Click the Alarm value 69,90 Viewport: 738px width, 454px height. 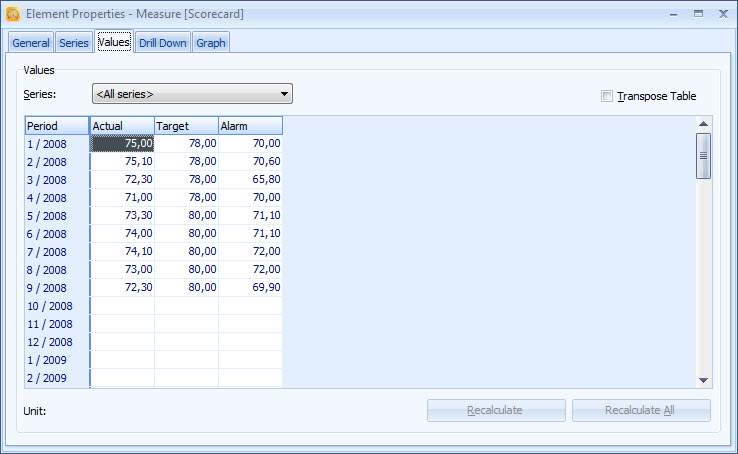(250, 288)
